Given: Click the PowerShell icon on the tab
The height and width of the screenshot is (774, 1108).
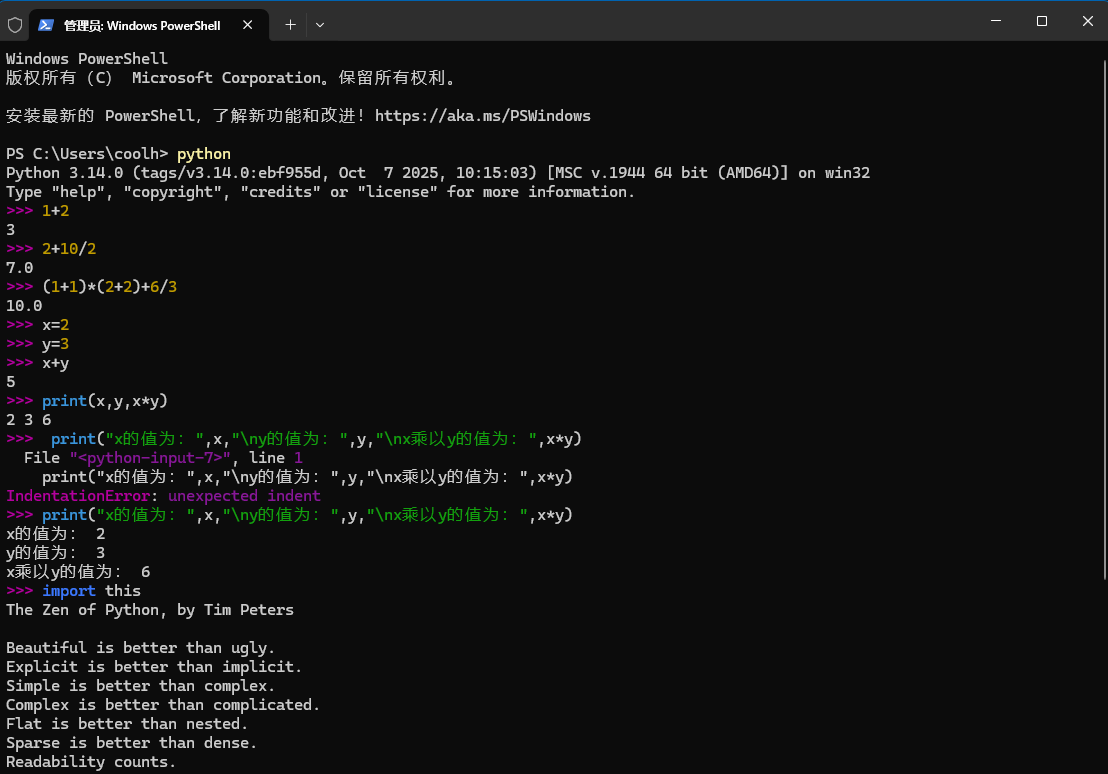Looking at the screenshot, I should (x=46, y=25).
